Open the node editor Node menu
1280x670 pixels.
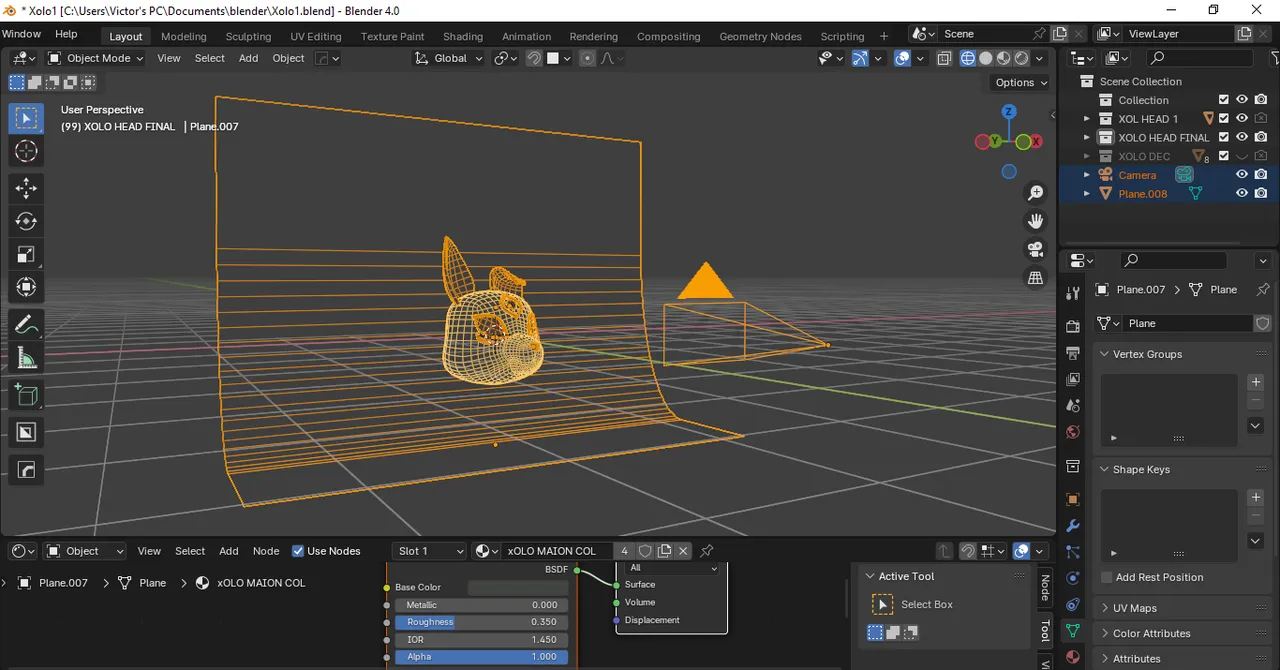click(x=266, y=551)
